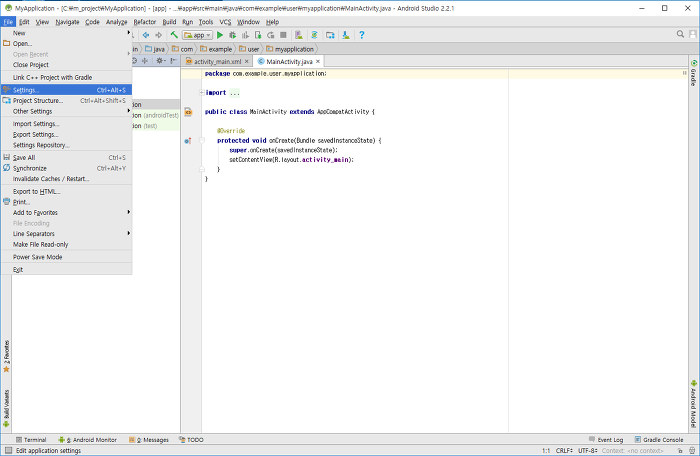700x456 pixels.
Task: Choose Project Structure... menu item
Action: [x=66, y=100]
